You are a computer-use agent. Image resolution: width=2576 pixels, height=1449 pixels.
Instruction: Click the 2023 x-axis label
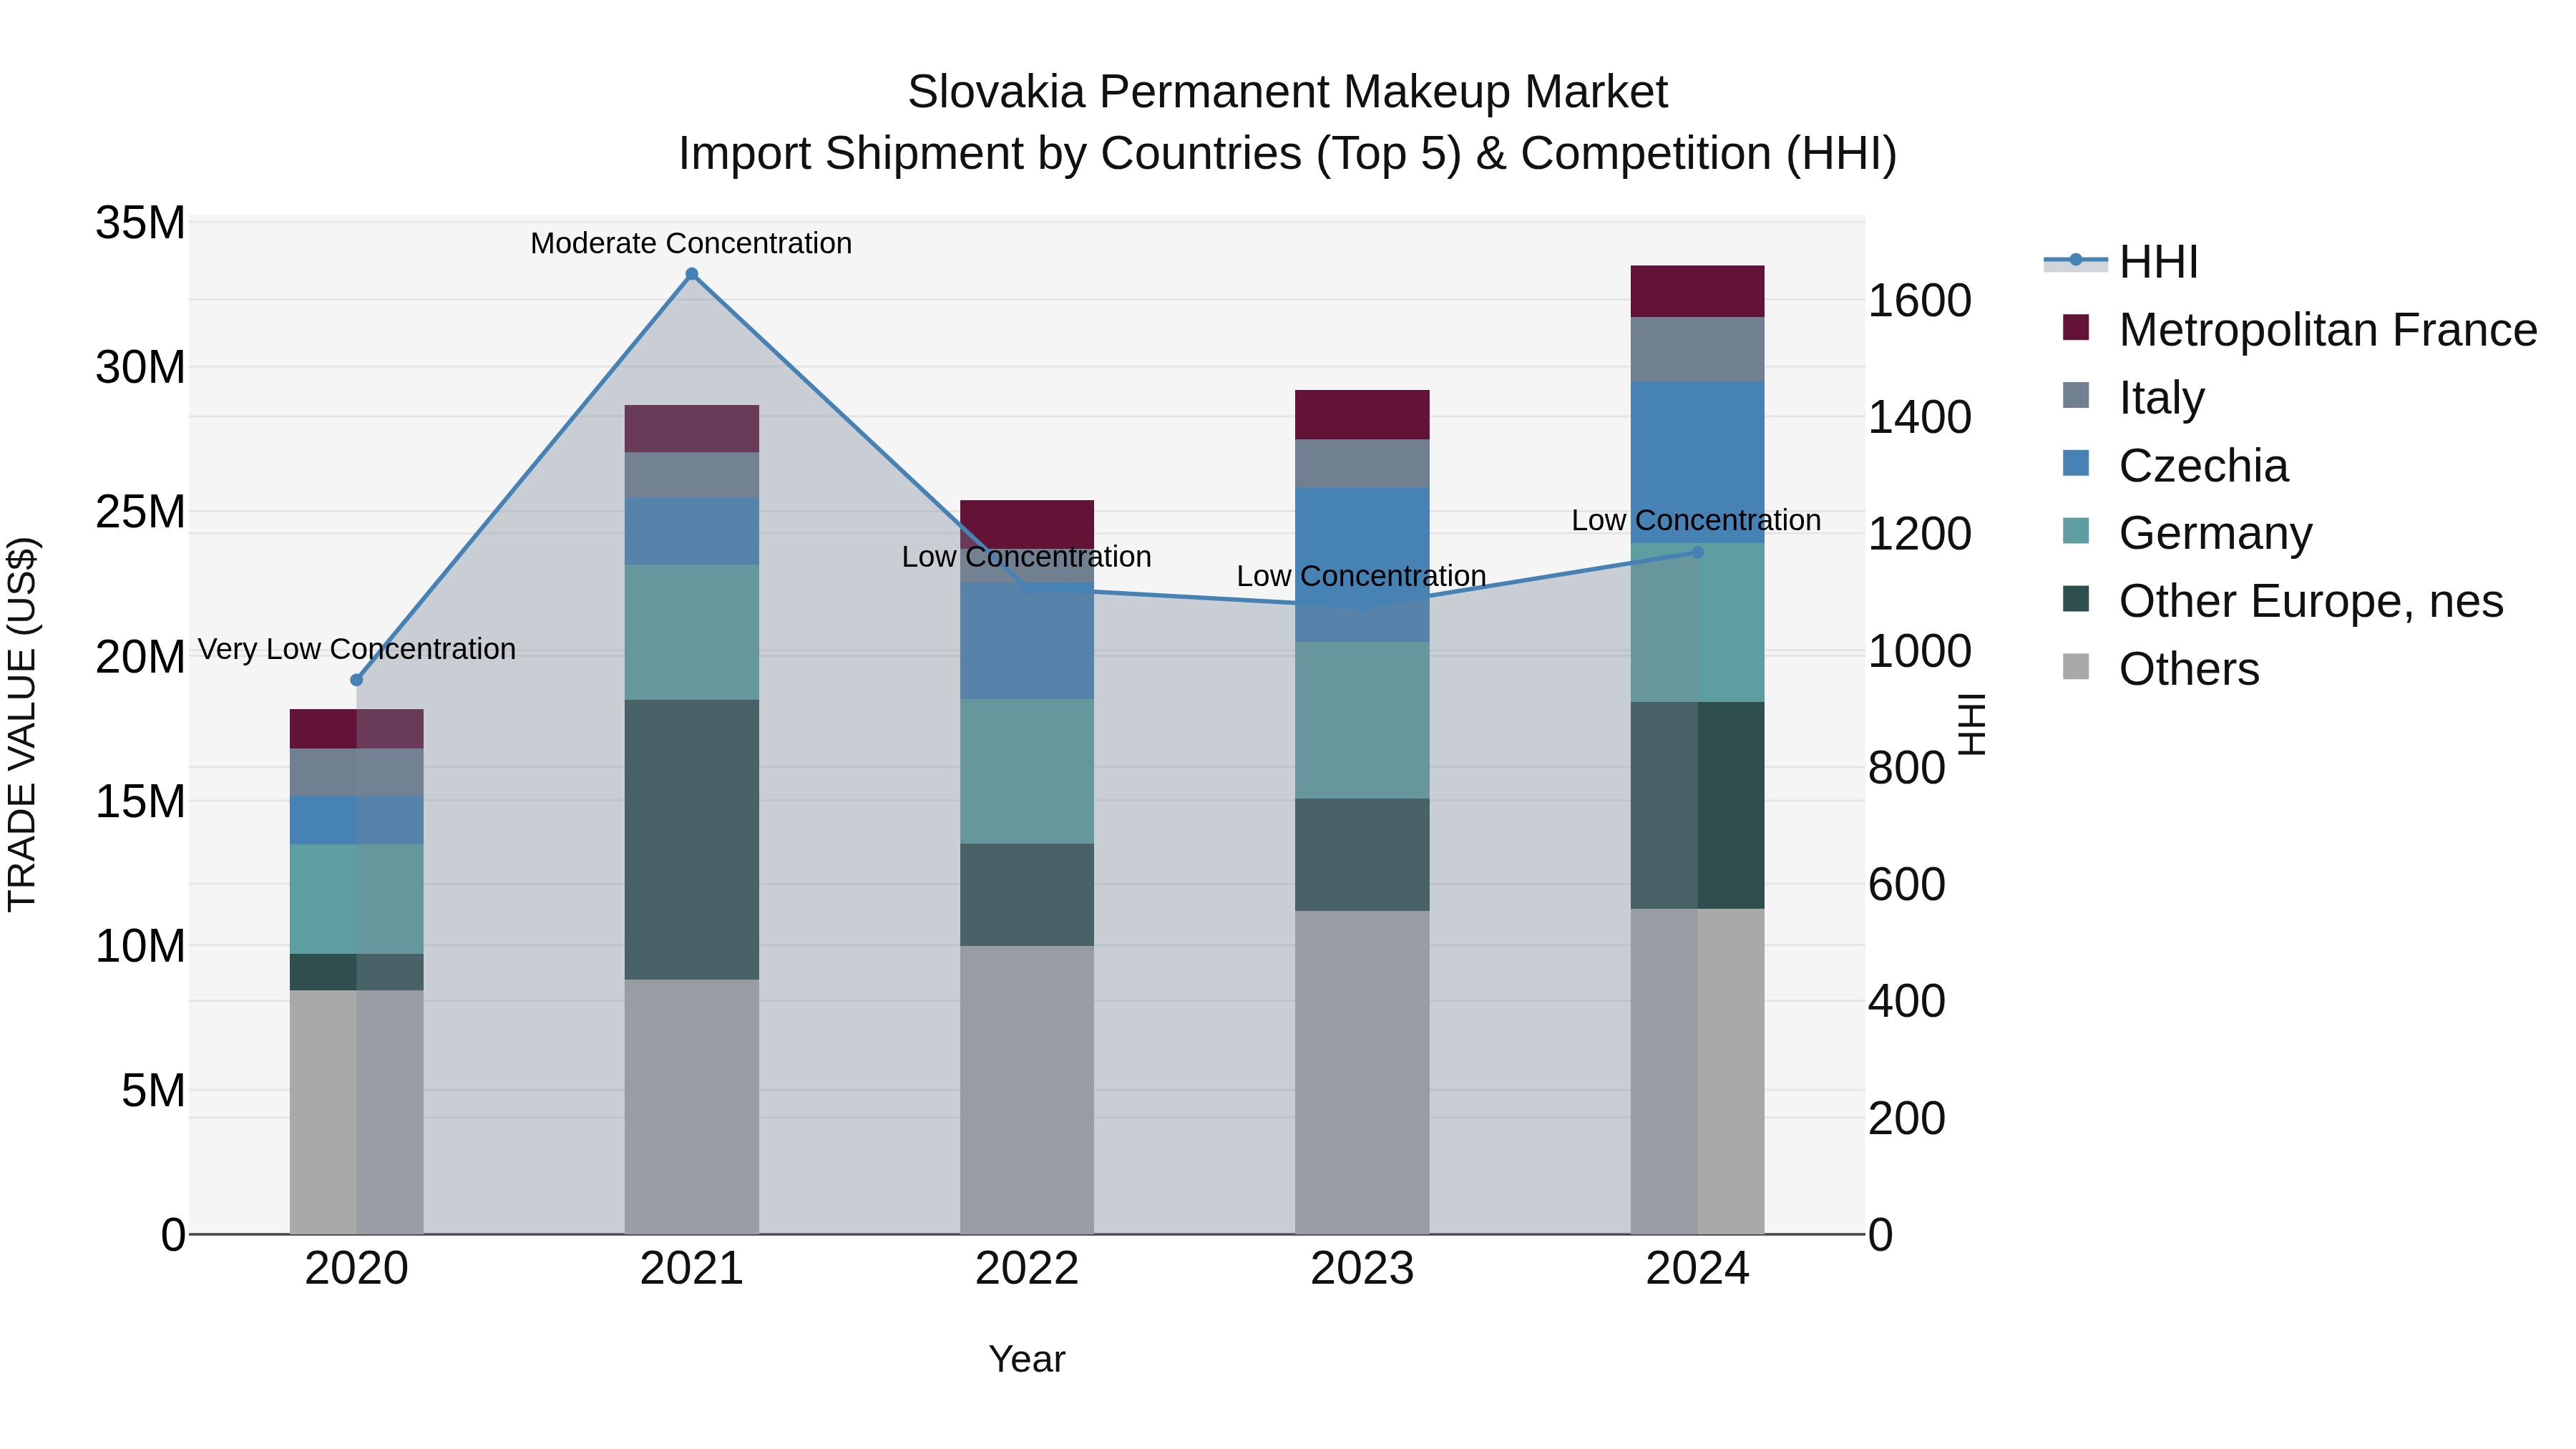(1362, 1269)
